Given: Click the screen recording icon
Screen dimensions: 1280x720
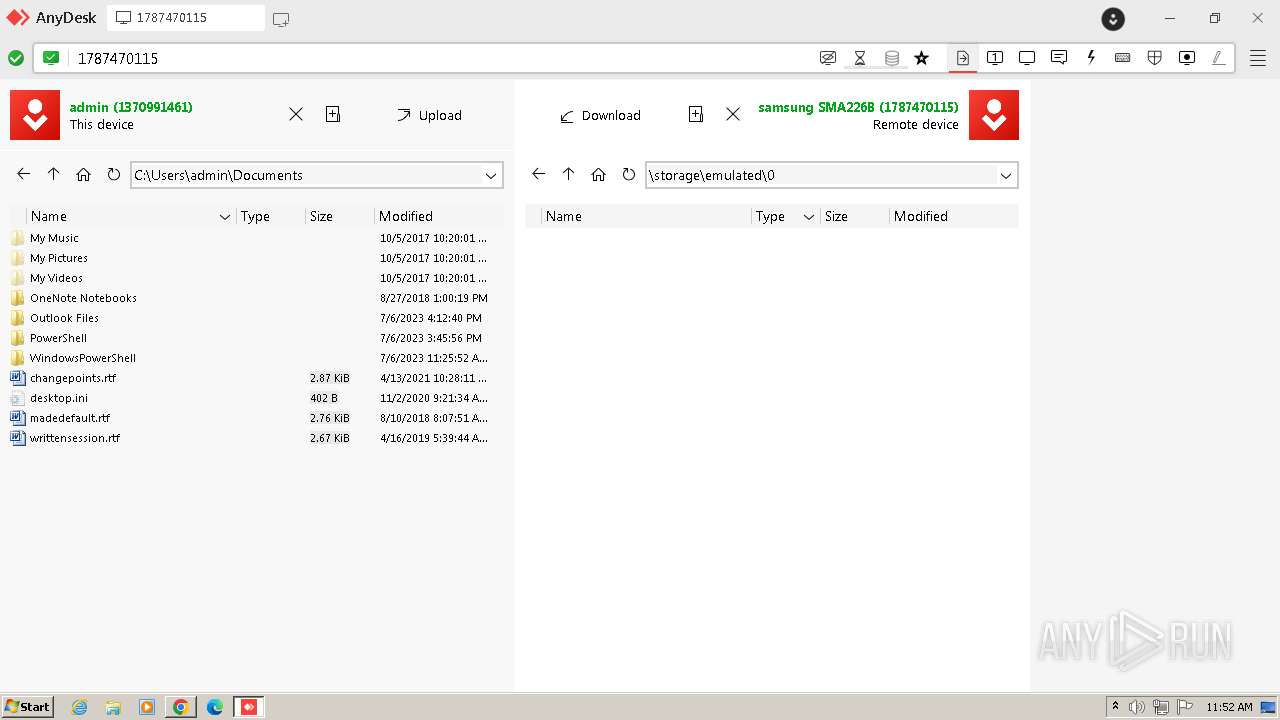Looking at the screenshot, I should click(1187, 58).
